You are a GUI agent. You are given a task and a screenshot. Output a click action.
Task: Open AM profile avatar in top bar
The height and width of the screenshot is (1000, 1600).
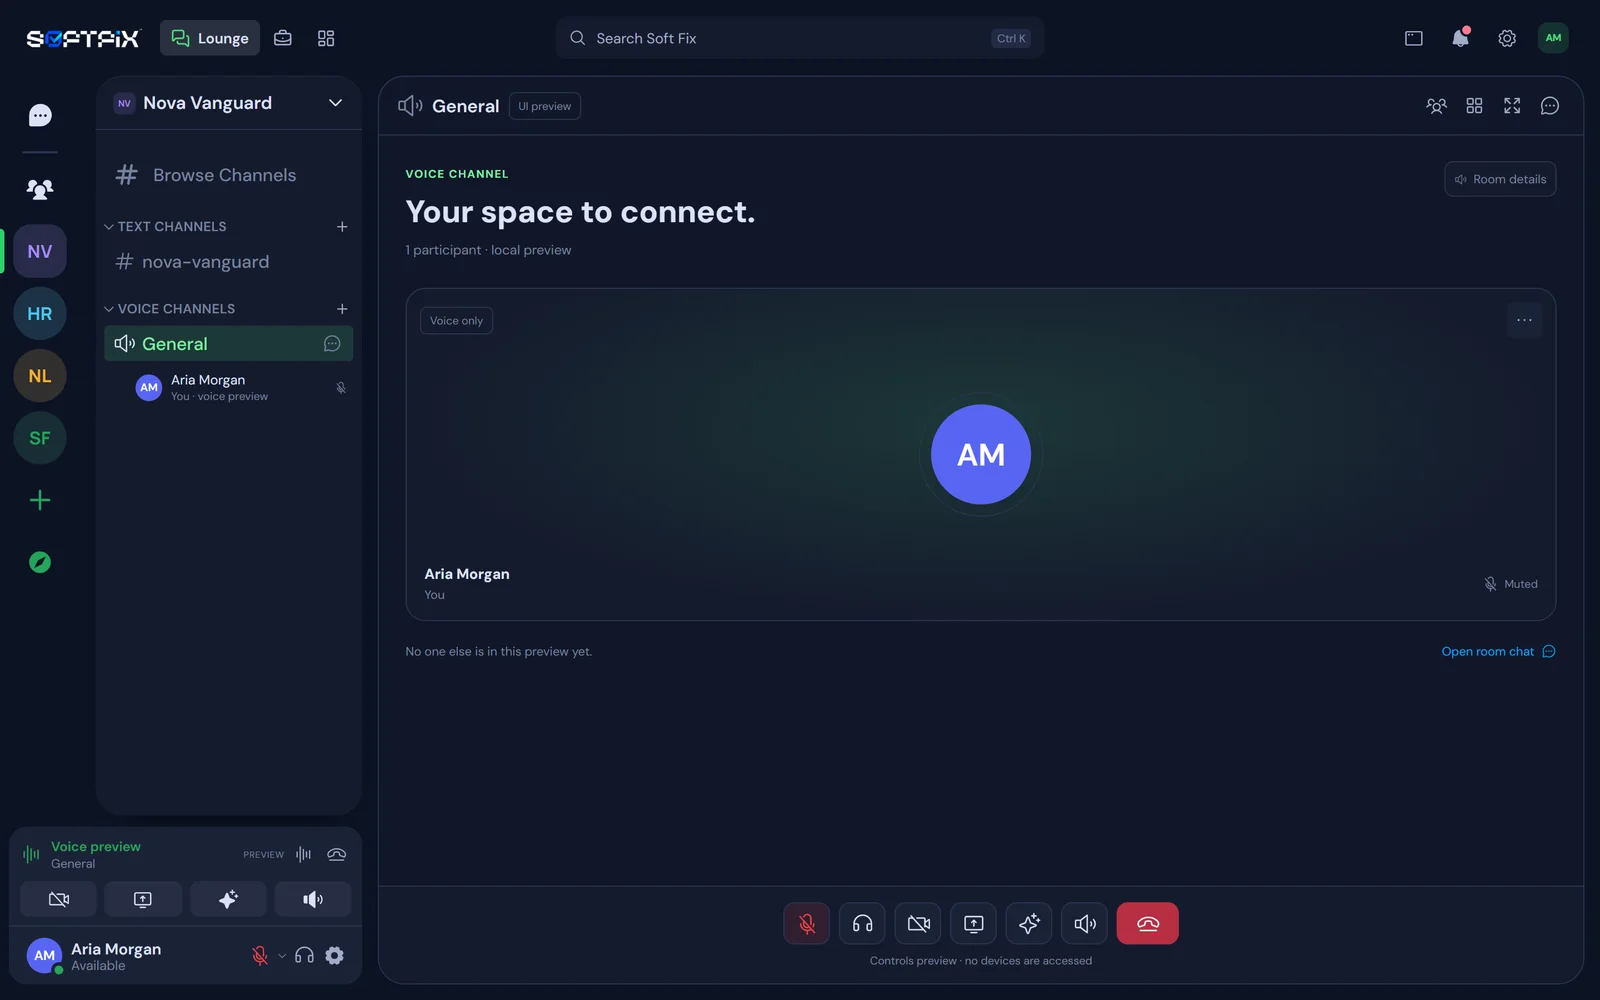1553,38
